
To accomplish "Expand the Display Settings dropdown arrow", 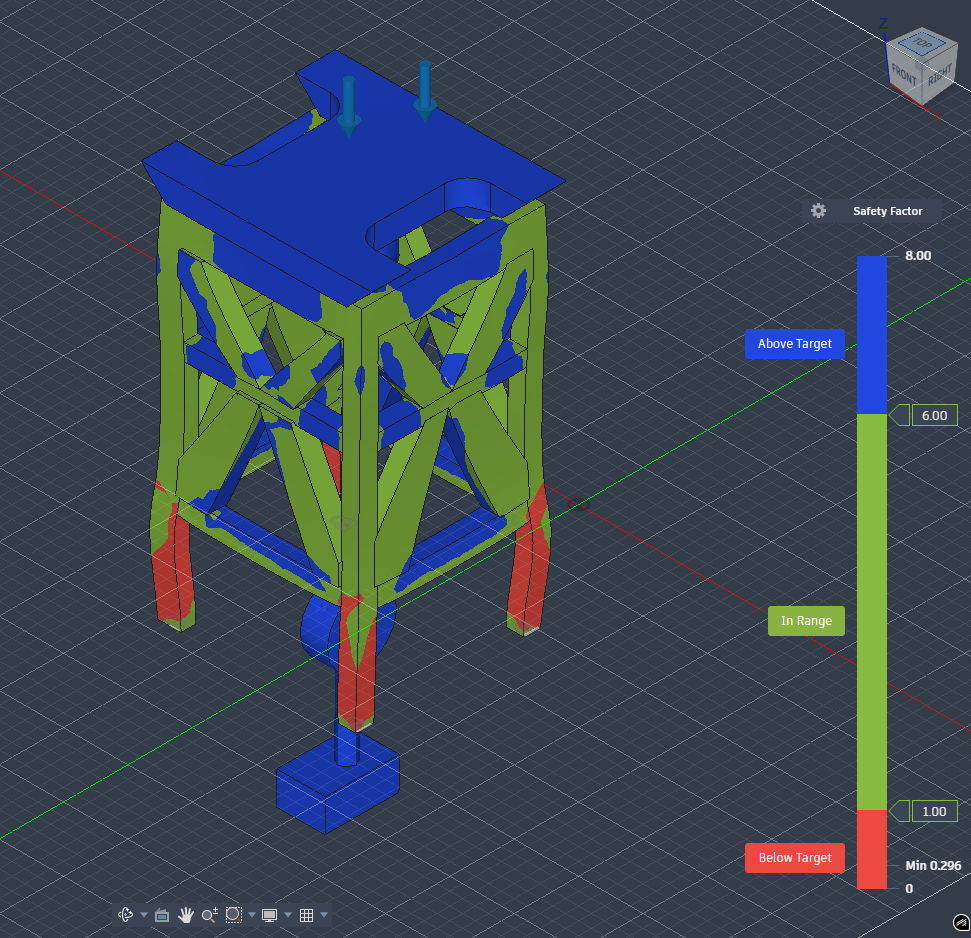I will (x=288, y=914).
